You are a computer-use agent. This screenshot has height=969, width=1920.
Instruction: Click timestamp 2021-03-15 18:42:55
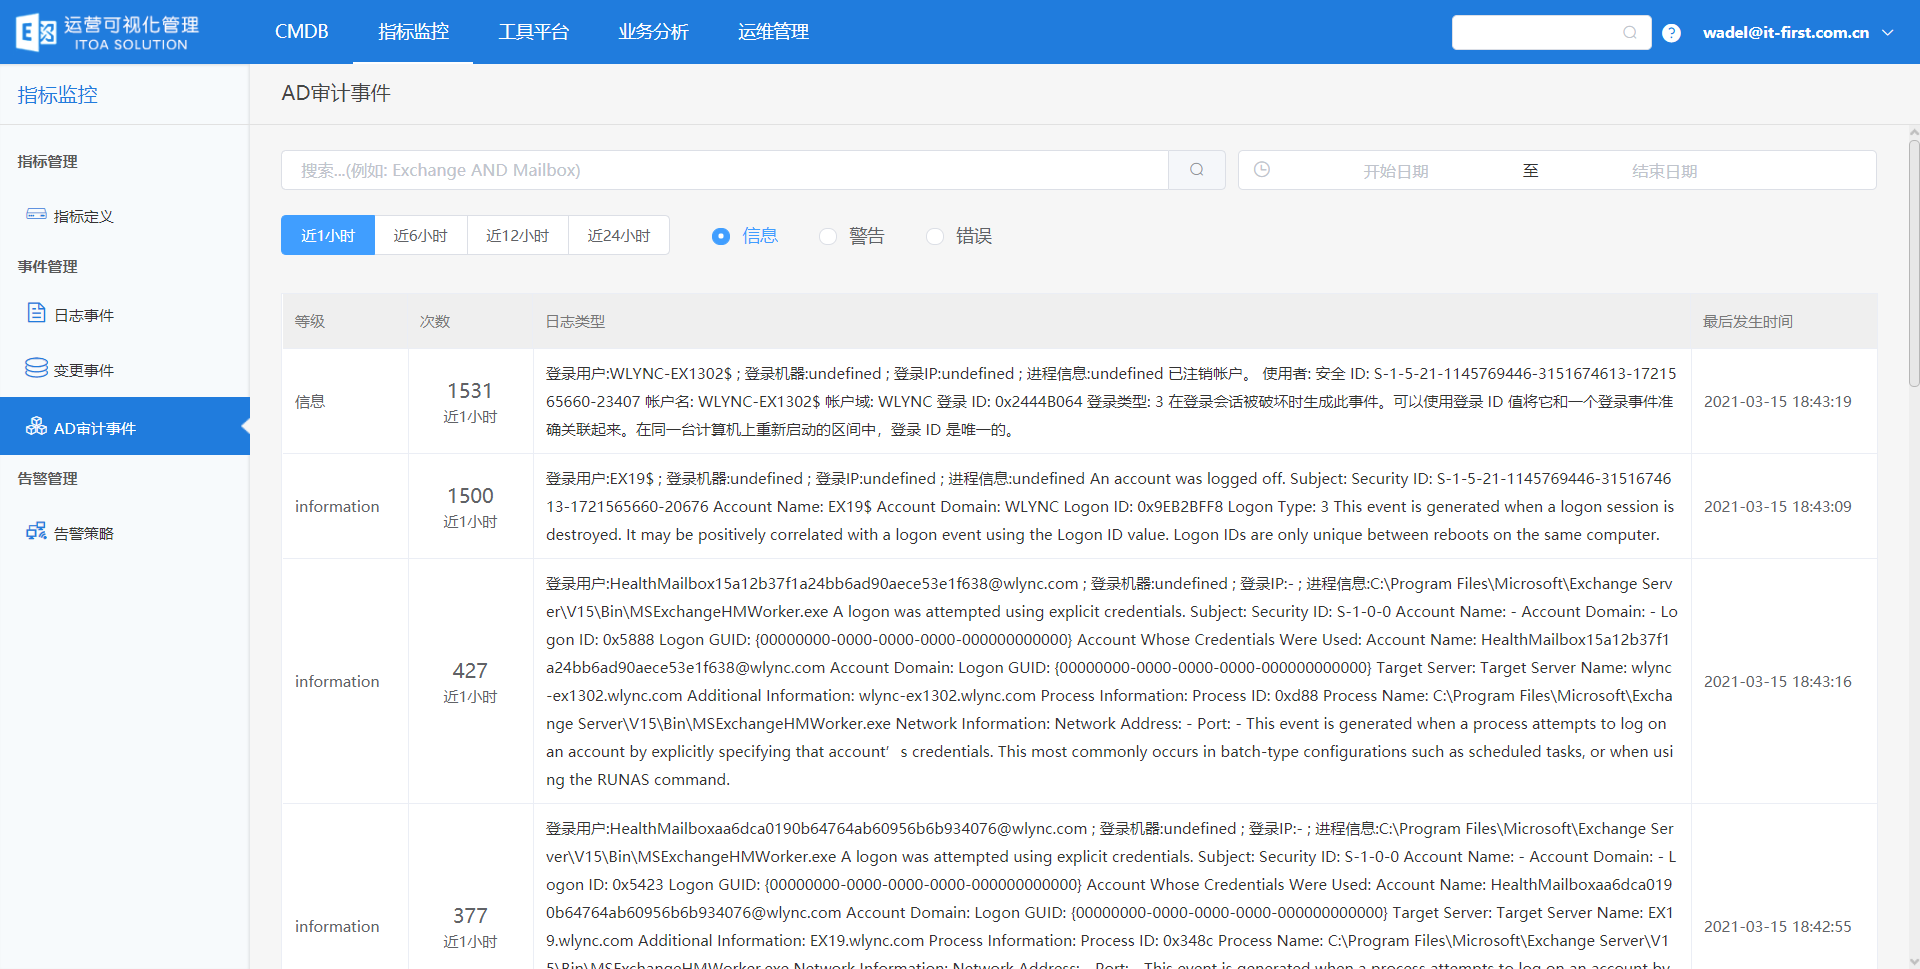(x=1778, y=926)
